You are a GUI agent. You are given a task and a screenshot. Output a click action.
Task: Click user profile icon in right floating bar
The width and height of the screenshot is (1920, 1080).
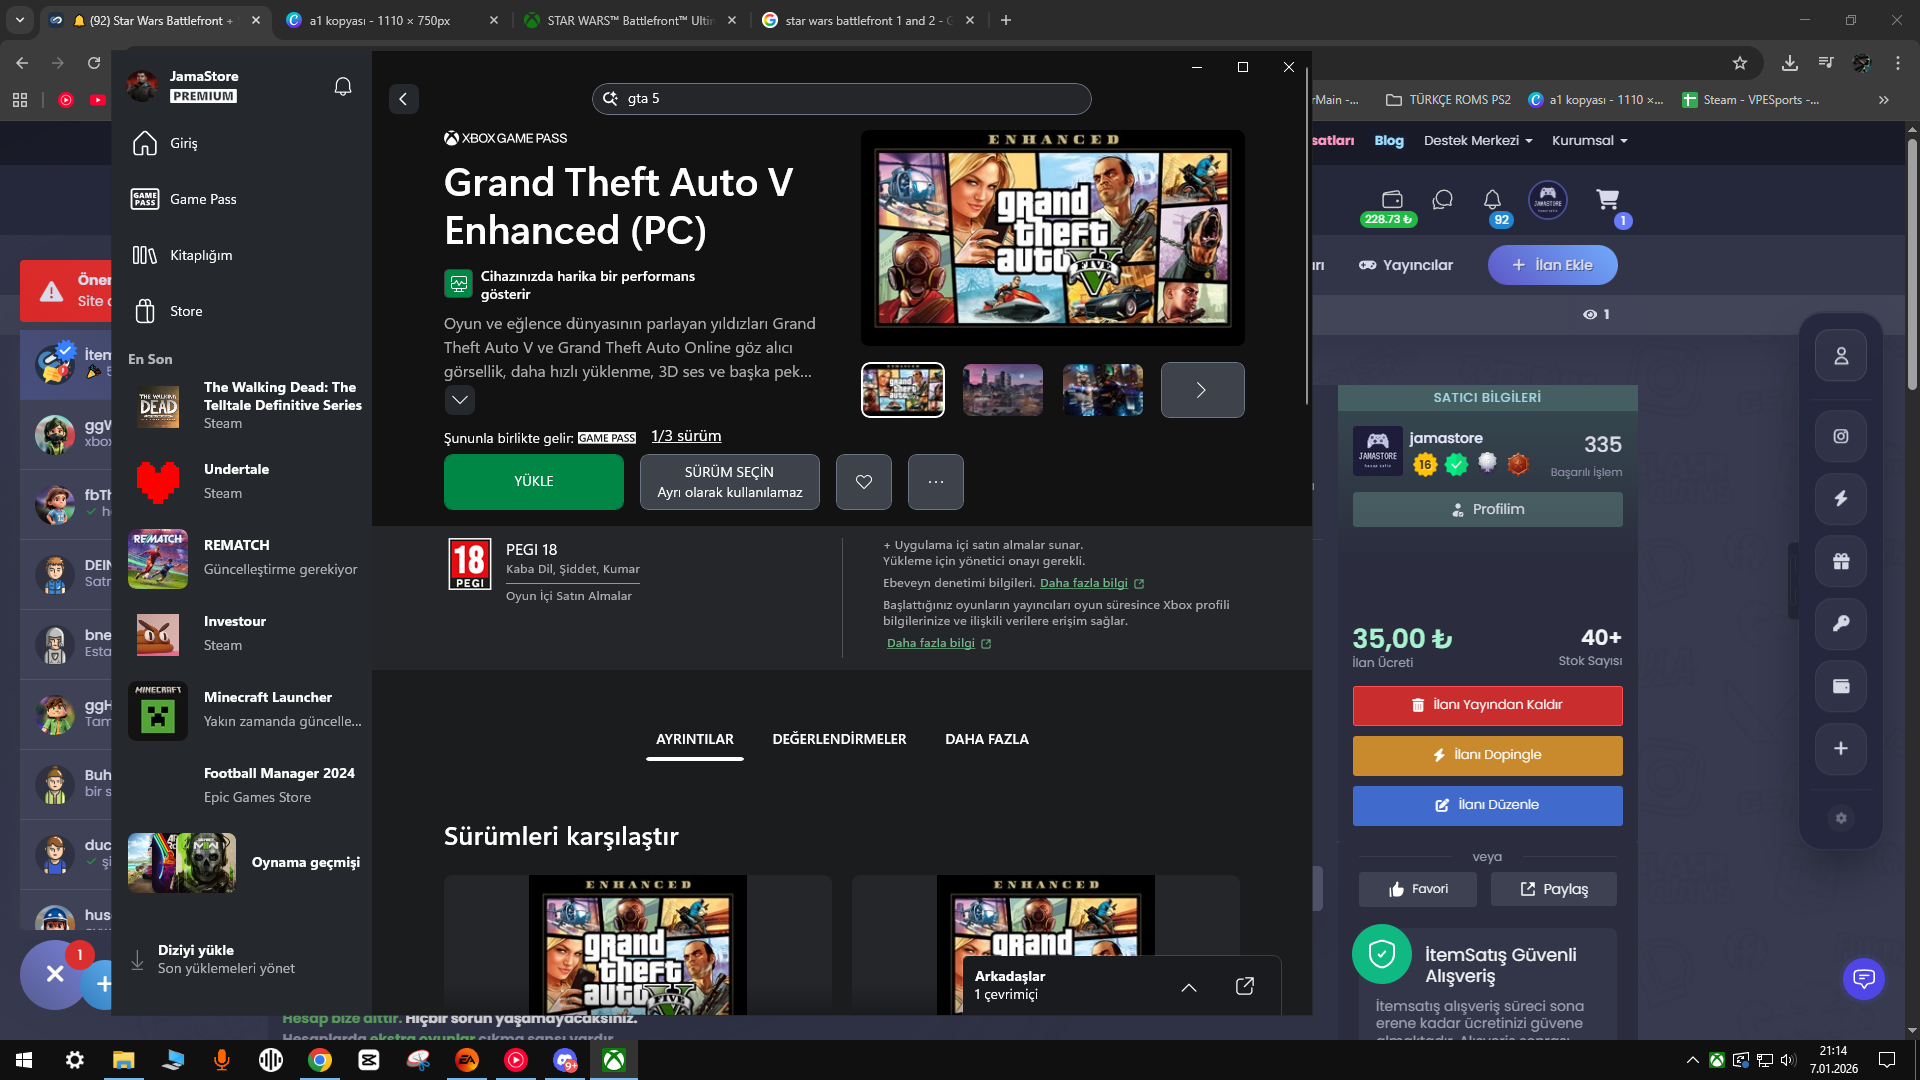click(1841, 356)
